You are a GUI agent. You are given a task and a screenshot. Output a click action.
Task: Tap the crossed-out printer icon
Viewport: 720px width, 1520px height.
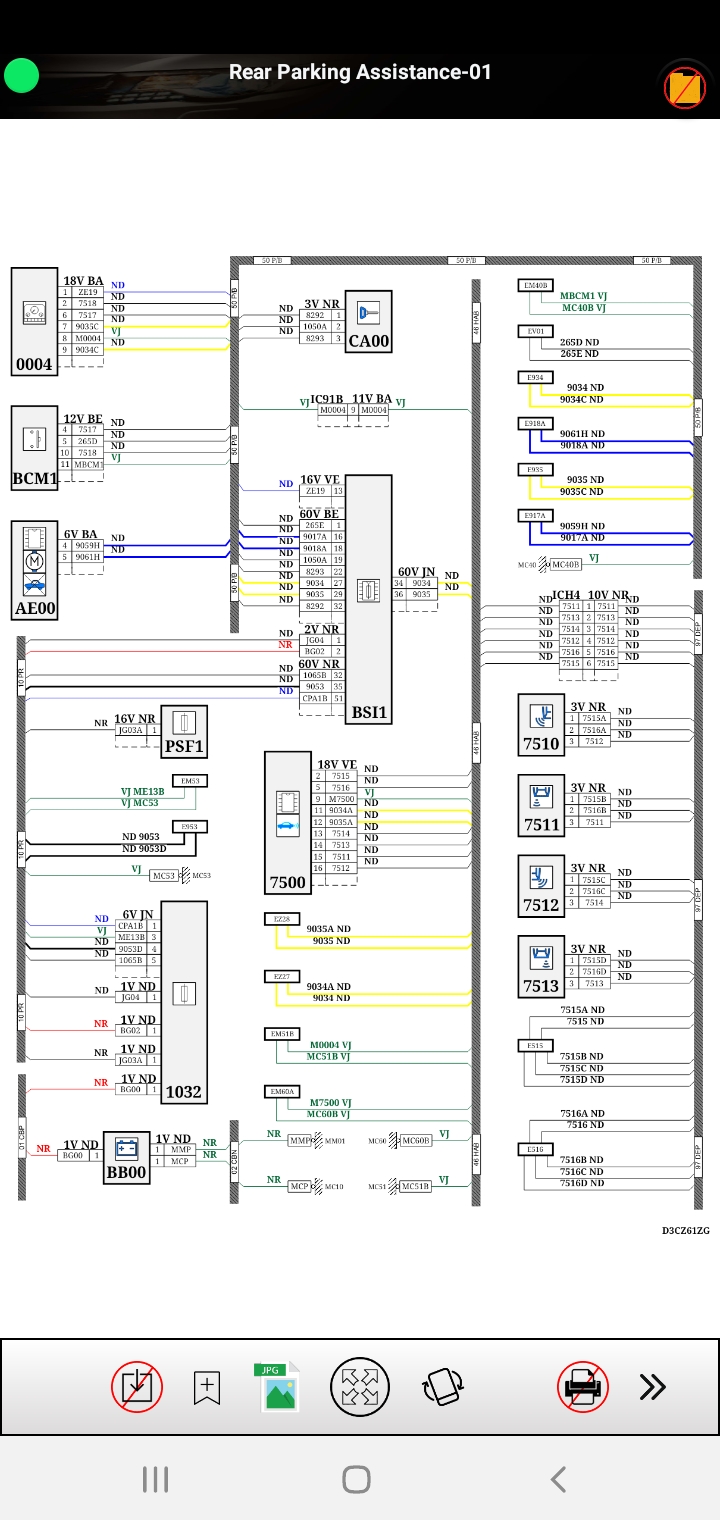coord(583,1387)
